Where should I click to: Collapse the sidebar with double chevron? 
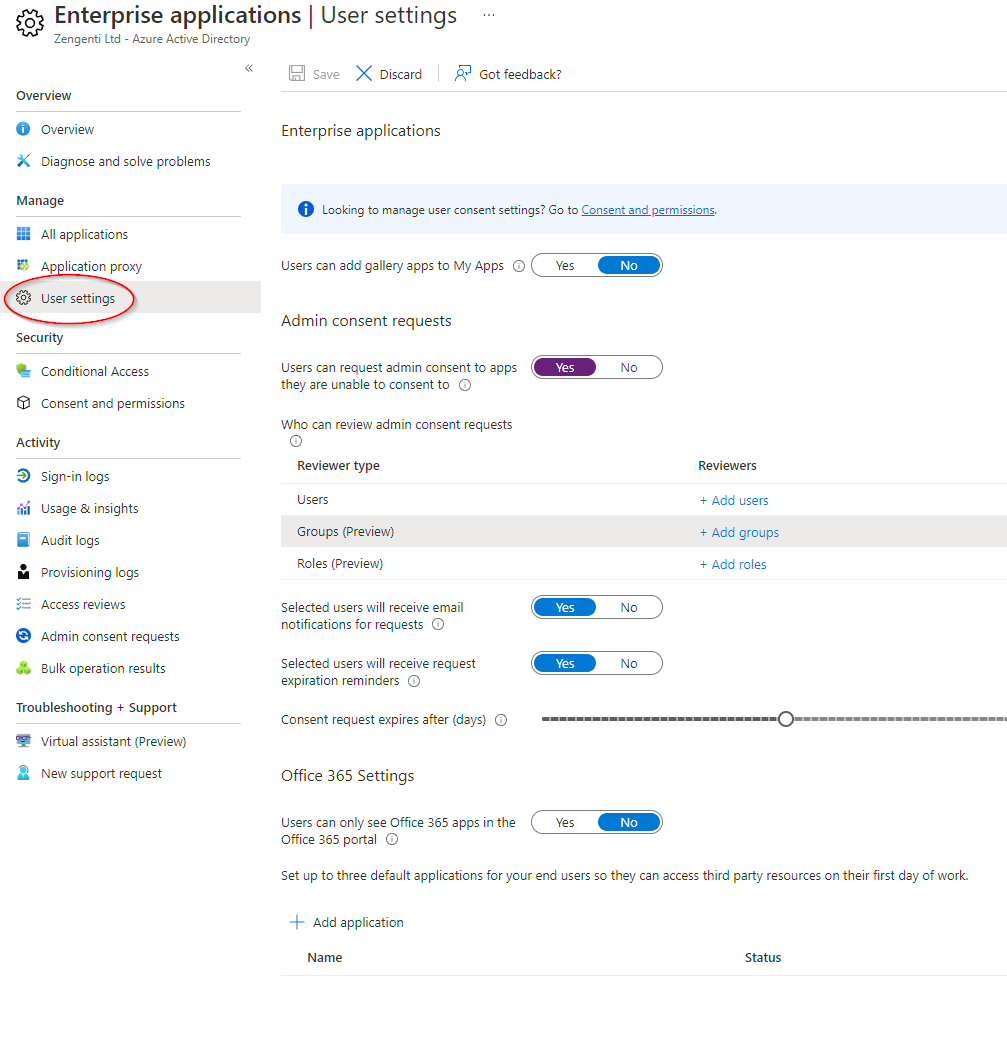(249, 68)
